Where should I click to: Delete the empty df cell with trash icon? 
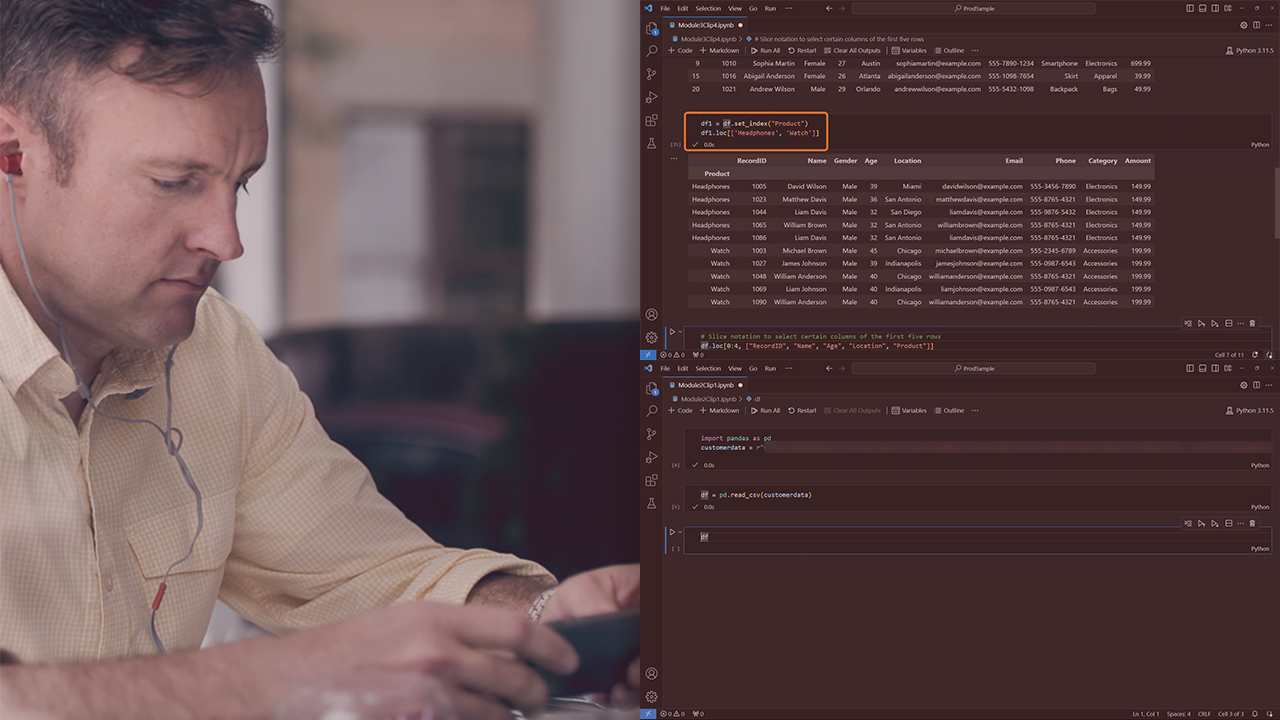point(1252,523)
